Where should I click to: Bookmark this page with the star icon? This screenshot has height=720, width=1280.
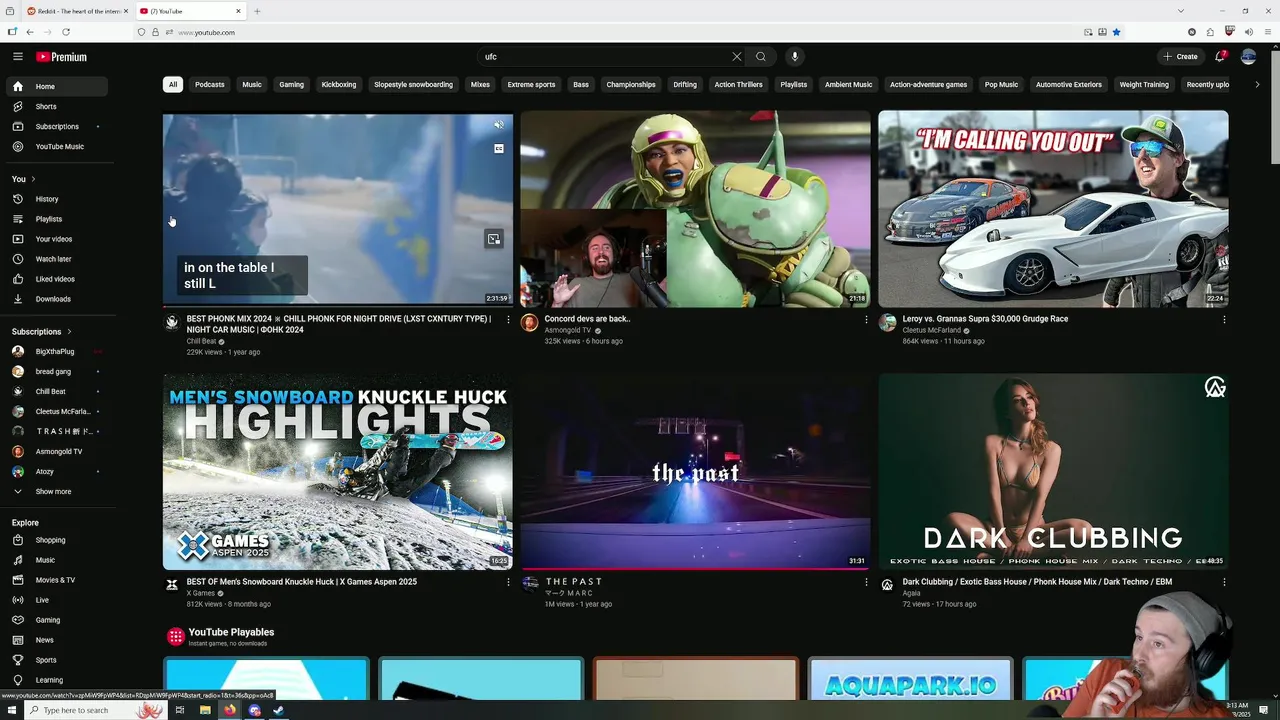(1116, 32)
